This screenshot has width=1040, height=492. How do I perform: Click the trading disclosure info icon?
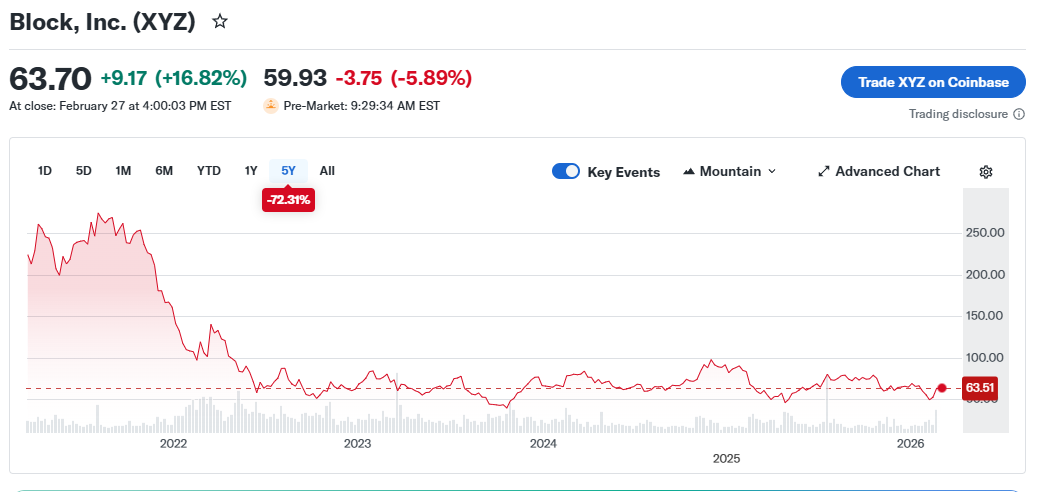(x=1019, y=114)
